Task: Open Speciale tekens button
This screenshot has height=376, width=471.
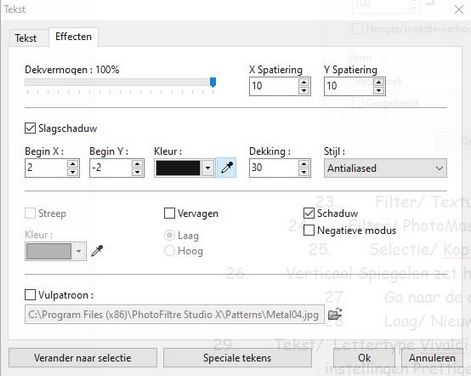Action: [237, 358]
